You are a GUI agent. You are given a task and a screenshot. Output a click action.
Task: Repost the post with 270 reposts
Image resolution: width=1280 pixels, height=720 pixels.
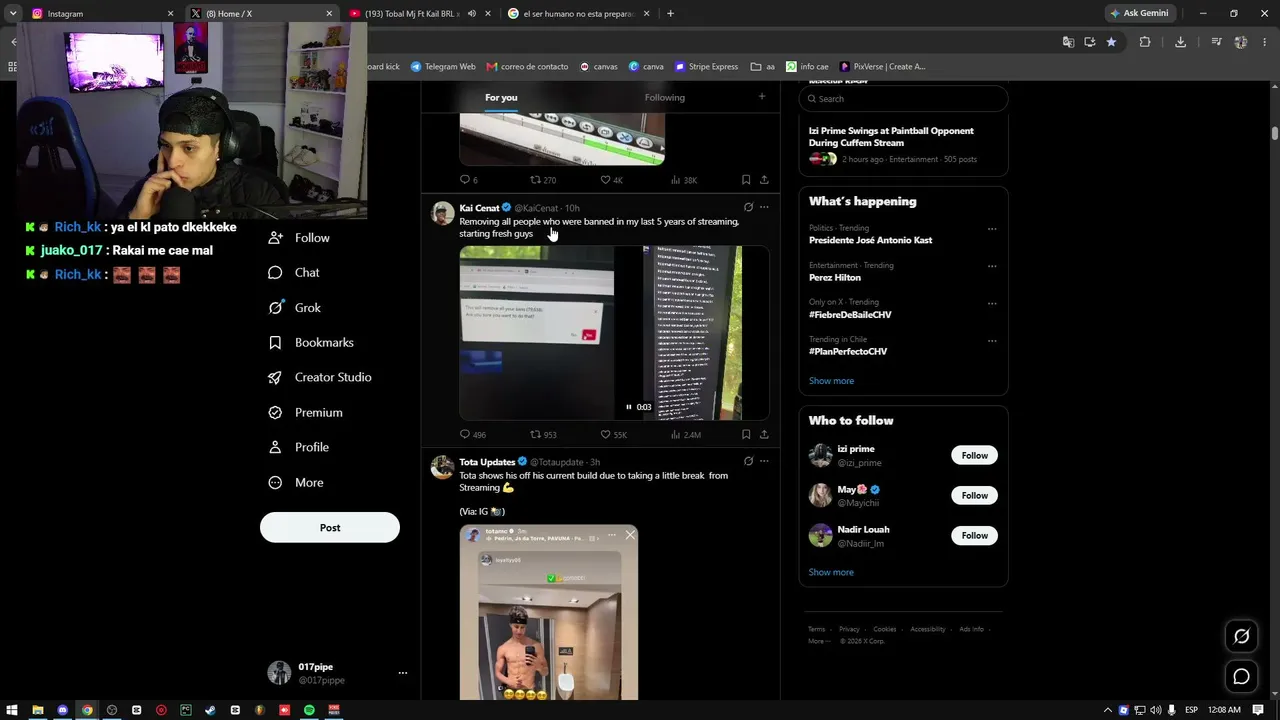pyautogui.click(x=543, y=180)
